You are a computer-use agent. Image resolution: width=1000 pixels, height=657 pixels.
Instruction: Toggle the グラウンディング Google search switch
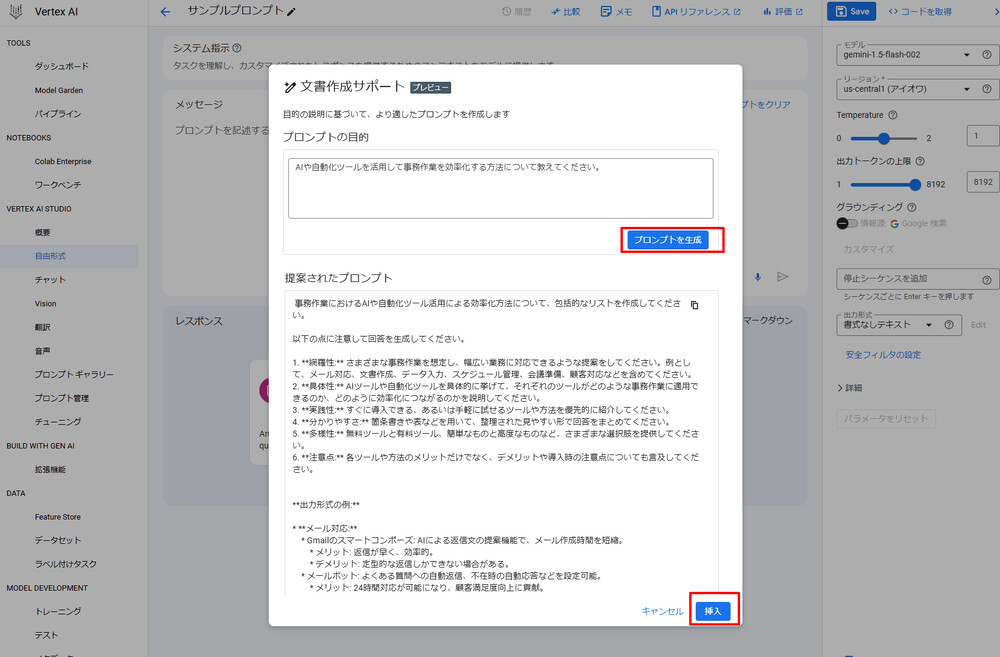pyautogui.click(x=846, y=223)
